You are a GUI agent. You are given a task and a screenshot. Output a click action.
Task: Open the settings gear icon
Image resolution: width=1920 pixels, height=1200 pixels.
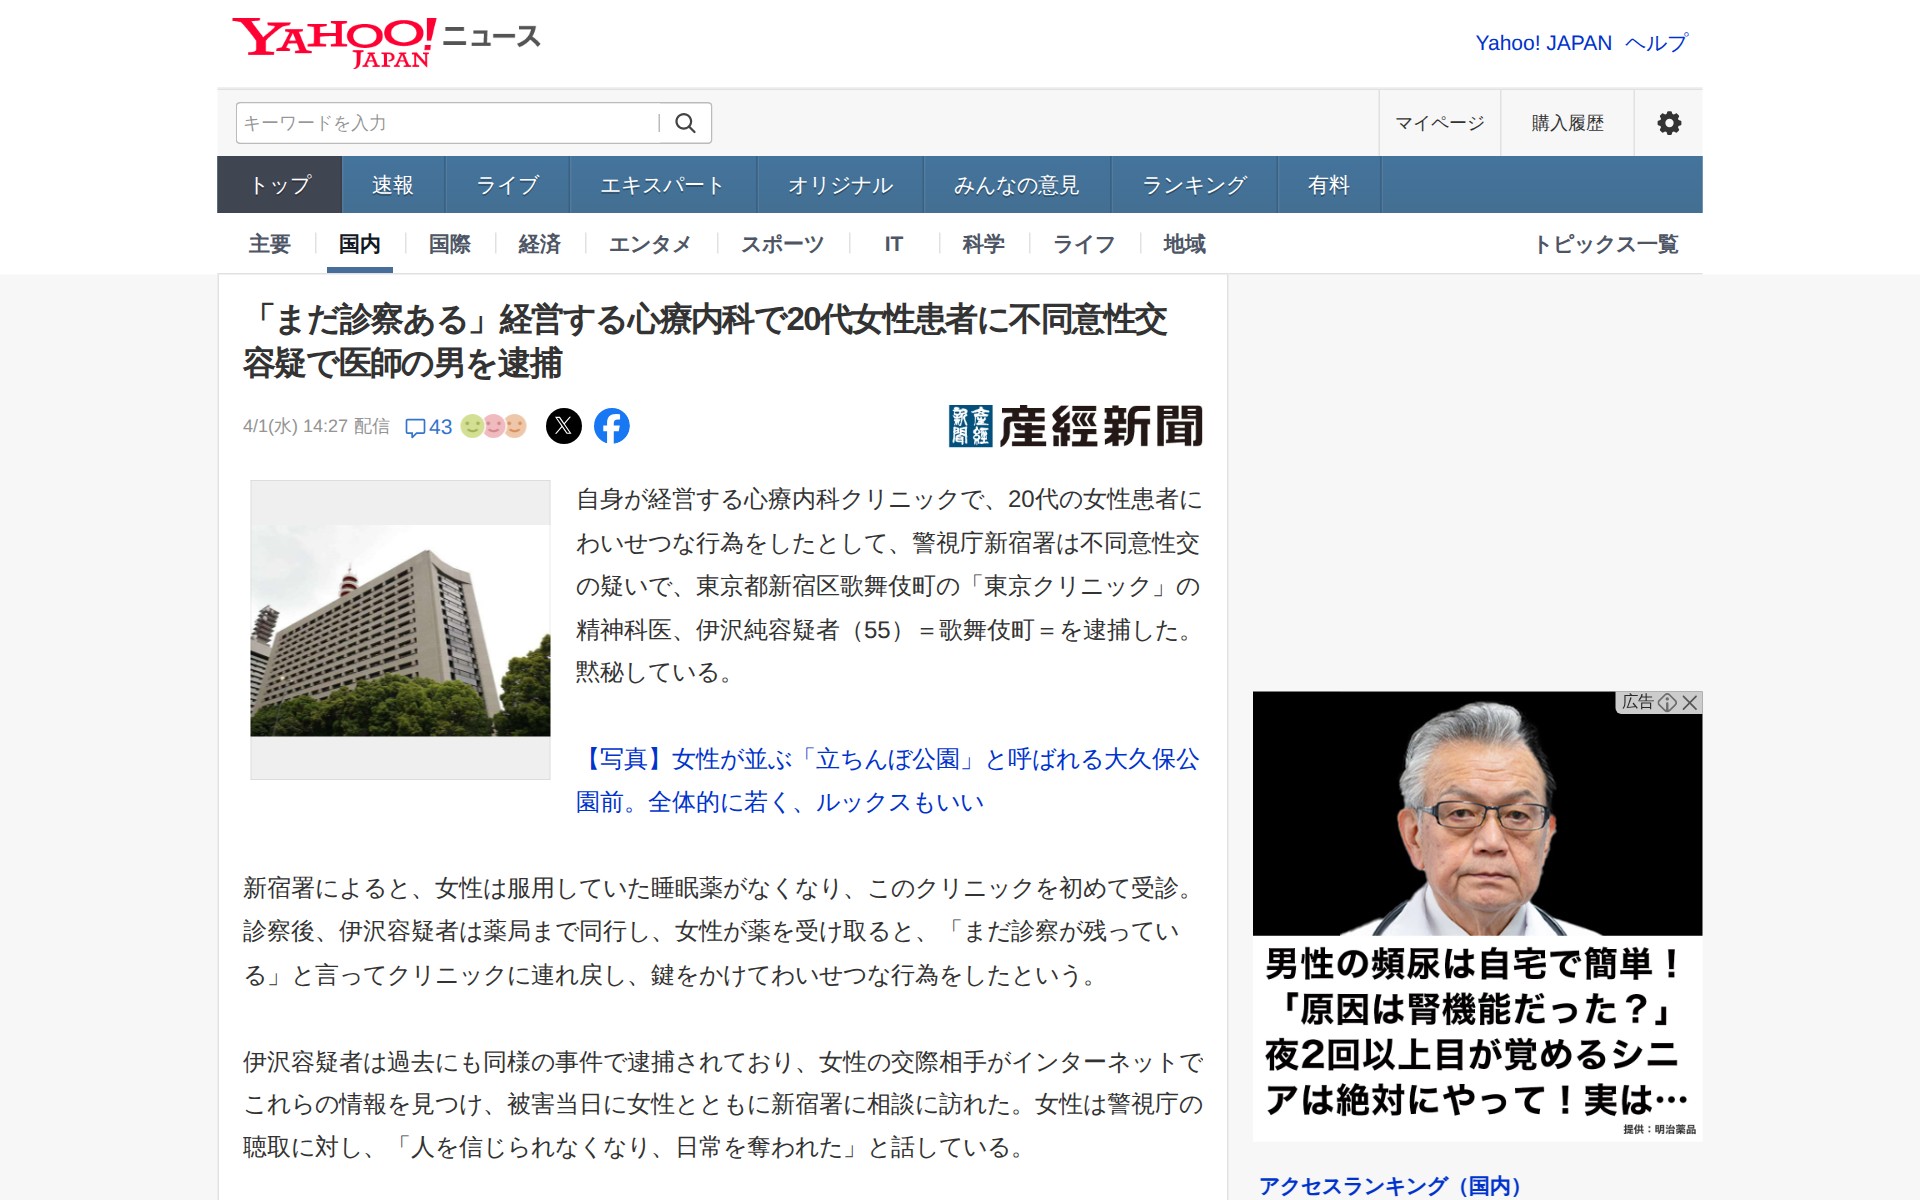coord(1668,123)
